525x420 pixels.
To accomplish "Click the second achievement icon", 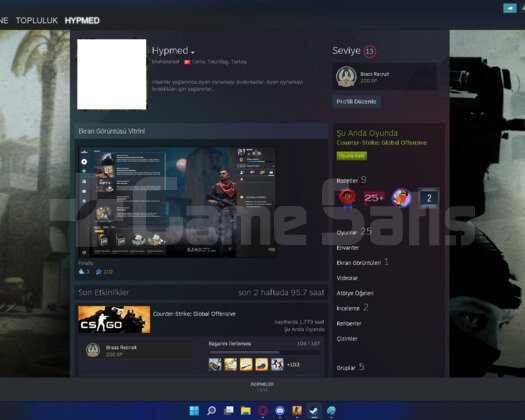I will 231,364.
